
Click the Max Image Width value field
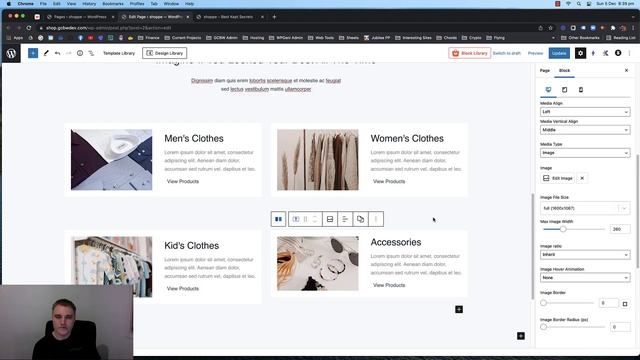click(620, 229)
